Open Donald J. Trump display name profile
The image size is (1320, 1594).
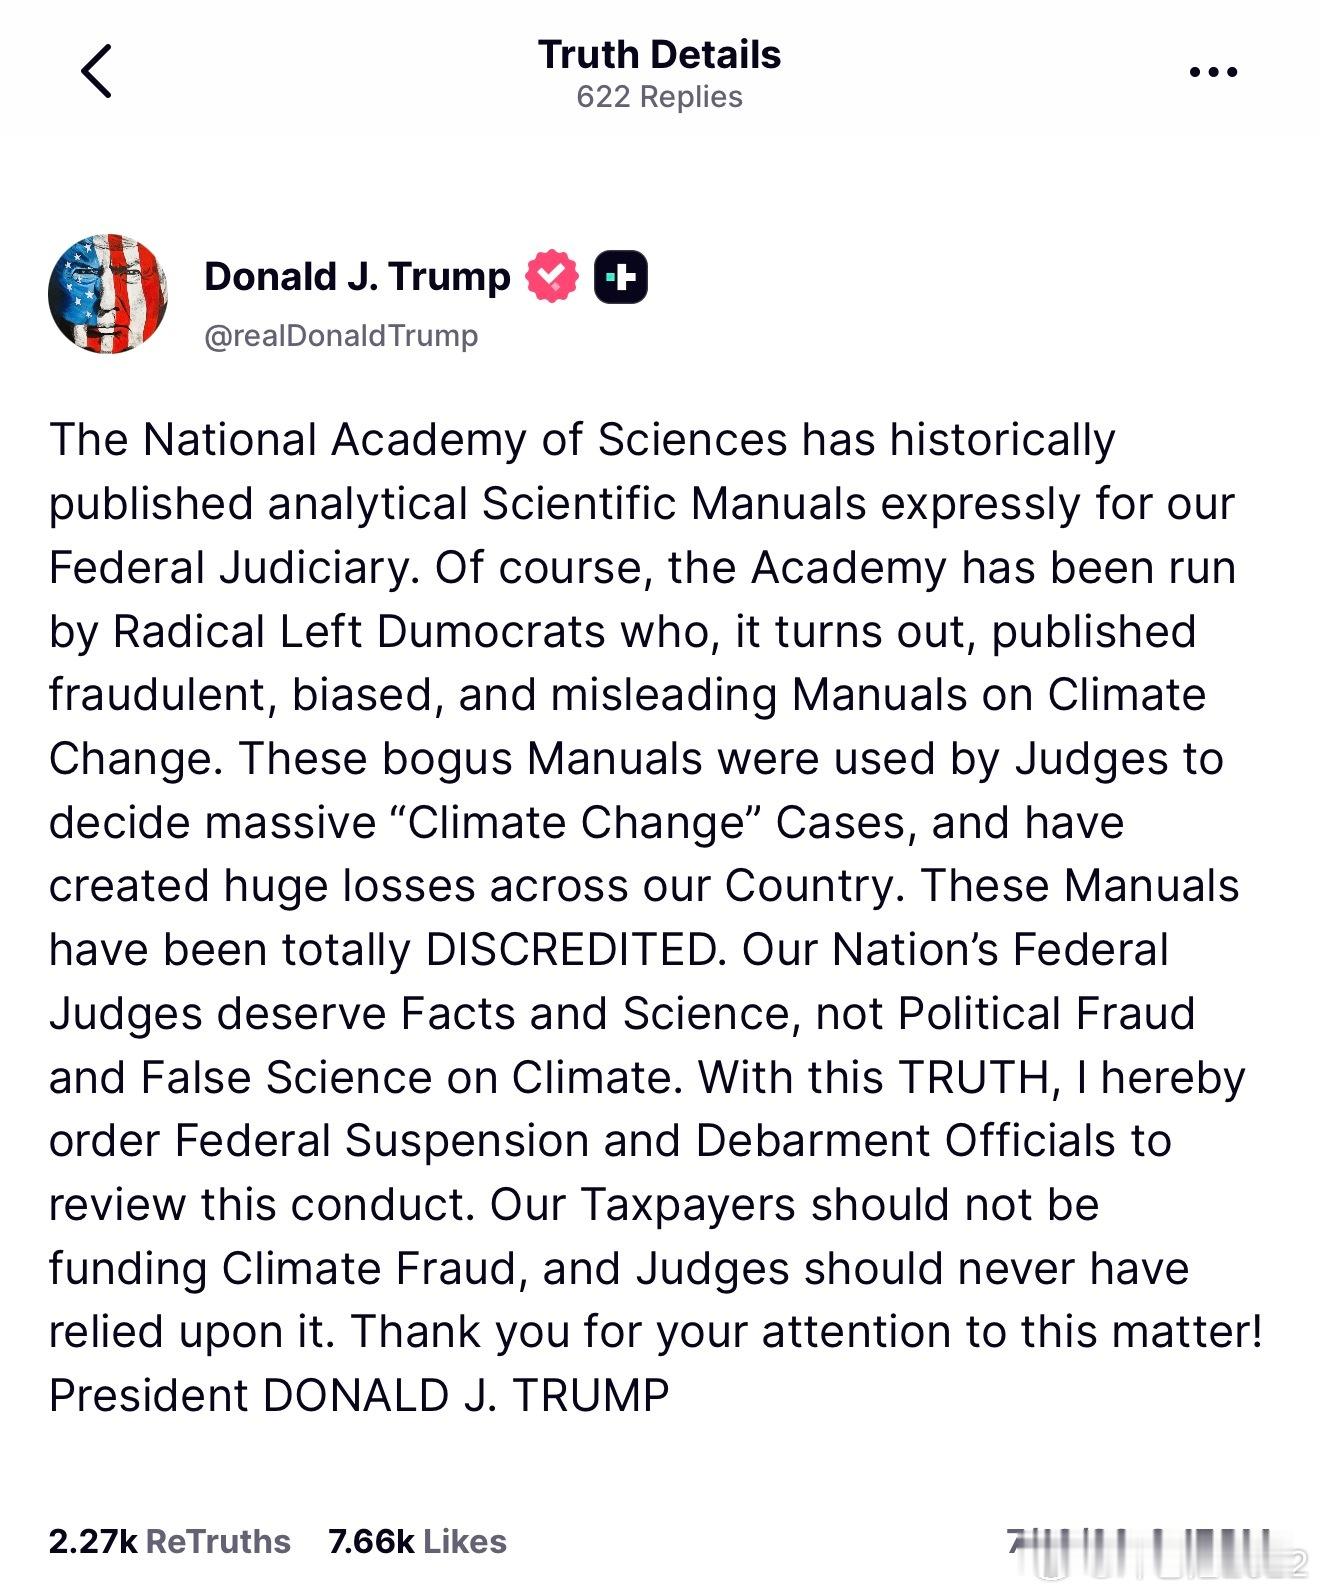click(357, 277)
